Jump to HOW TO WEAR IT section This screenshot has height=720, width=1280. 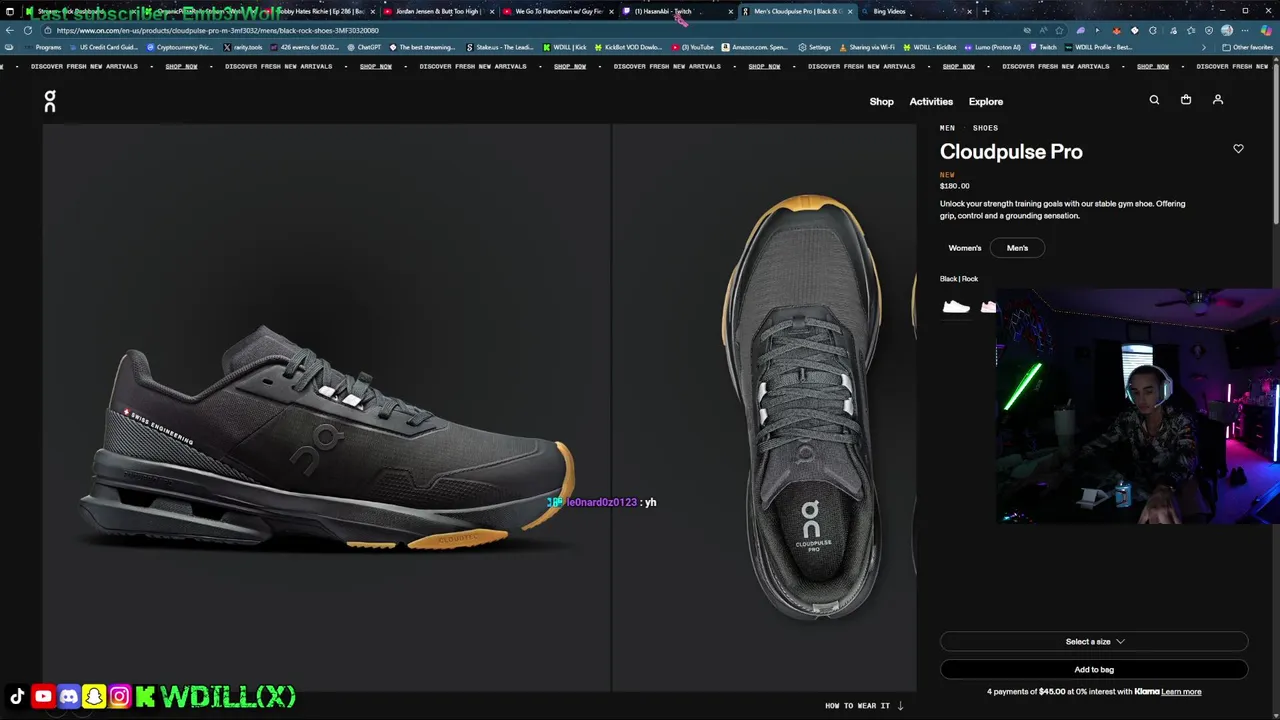[x=864, y=706]
